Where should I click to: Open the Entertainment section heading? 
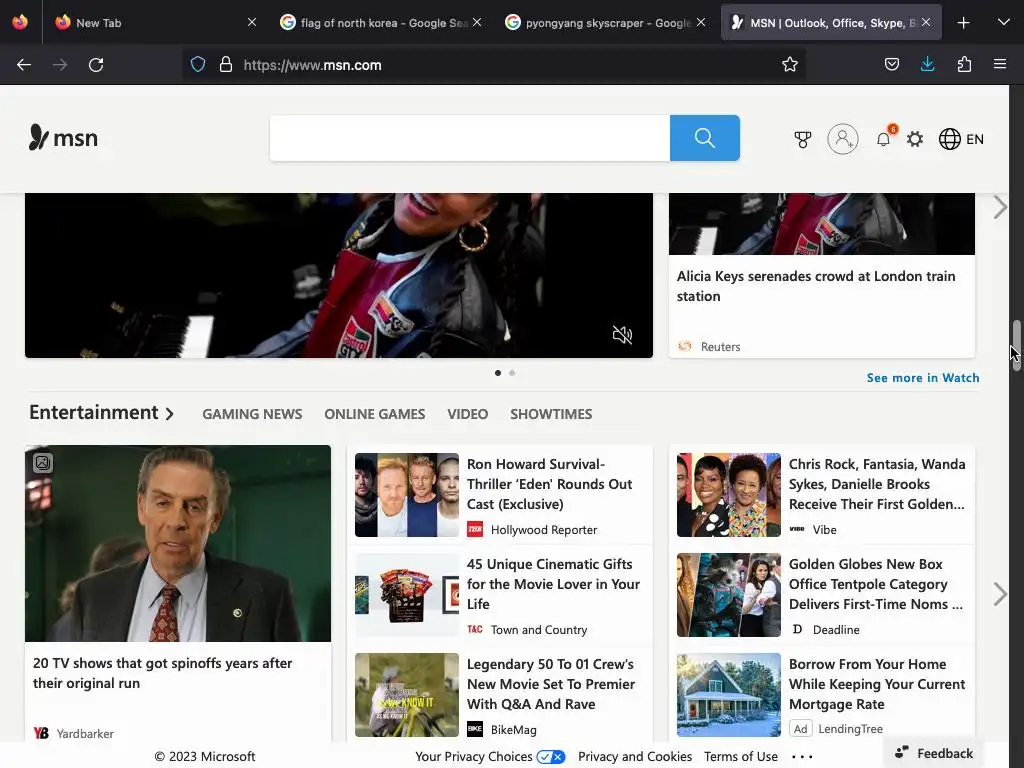click(x=101, y=413)
